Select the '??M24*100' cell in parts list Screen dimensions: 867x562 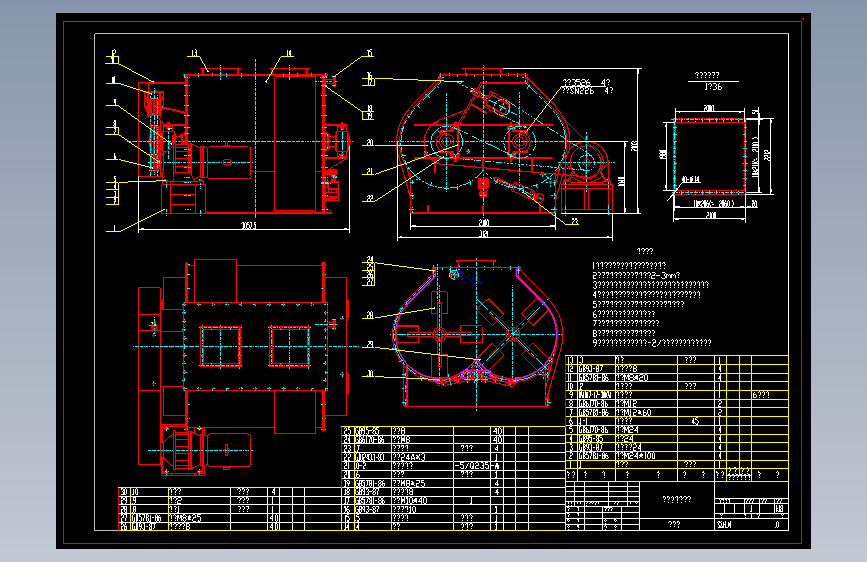pyautogui.click(x=636, y=456)
